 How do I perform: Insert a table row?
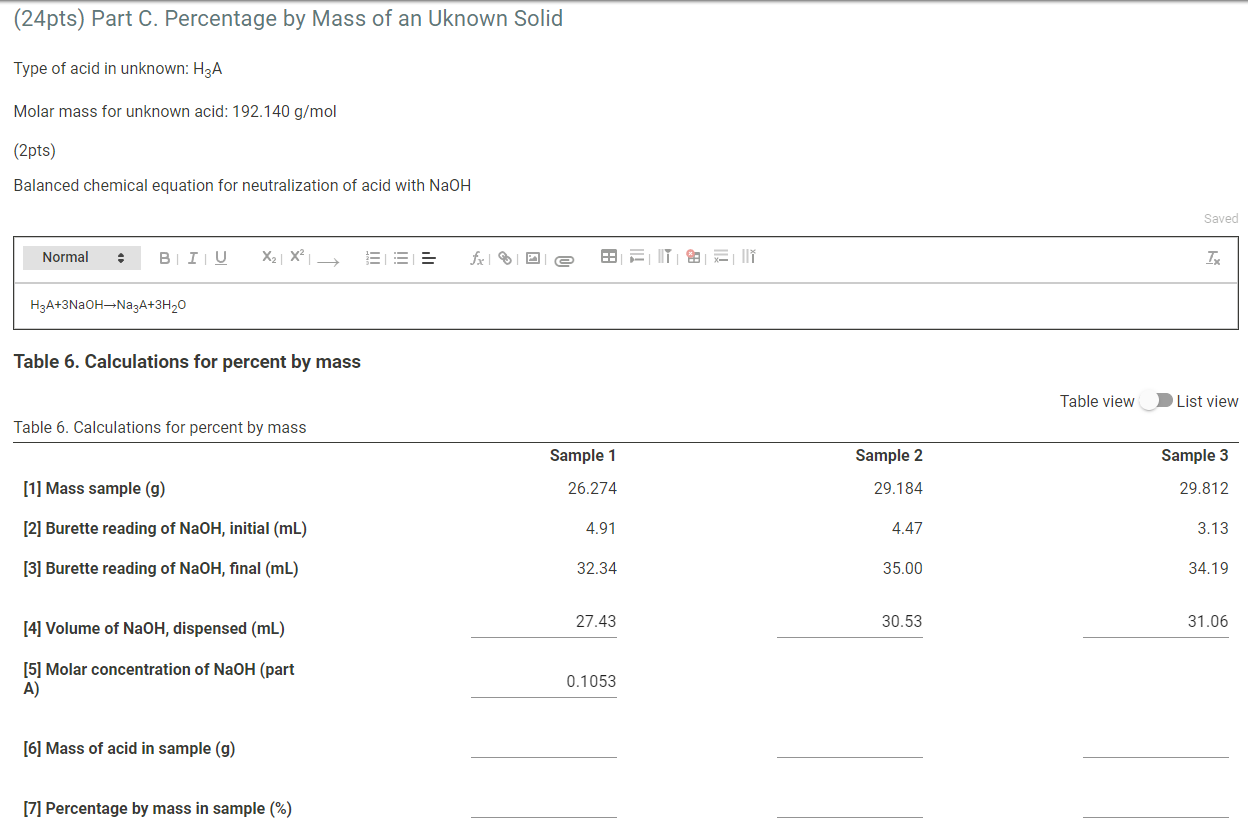638,257
